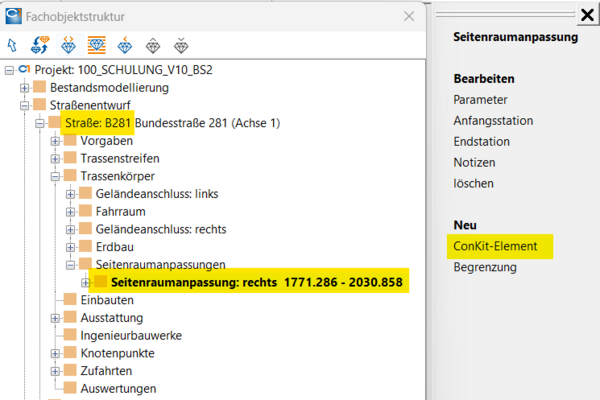This screenshot has width=600, height=400.
Task: Click the folder icon beside Ingenieurbauwerke
Action: (x=70, y=335)
